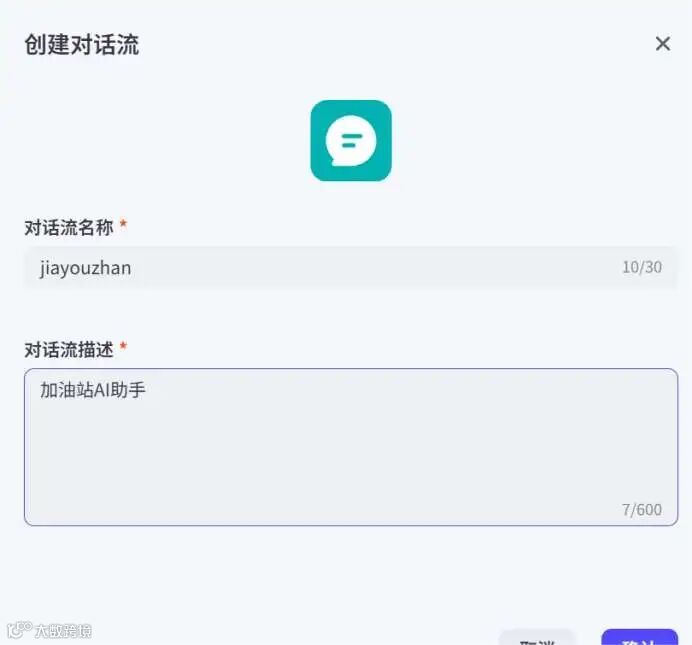Focus the 对话流名称 input field
Image resolution: width=692 pixels, height=645 pixels.
point(351,267)
